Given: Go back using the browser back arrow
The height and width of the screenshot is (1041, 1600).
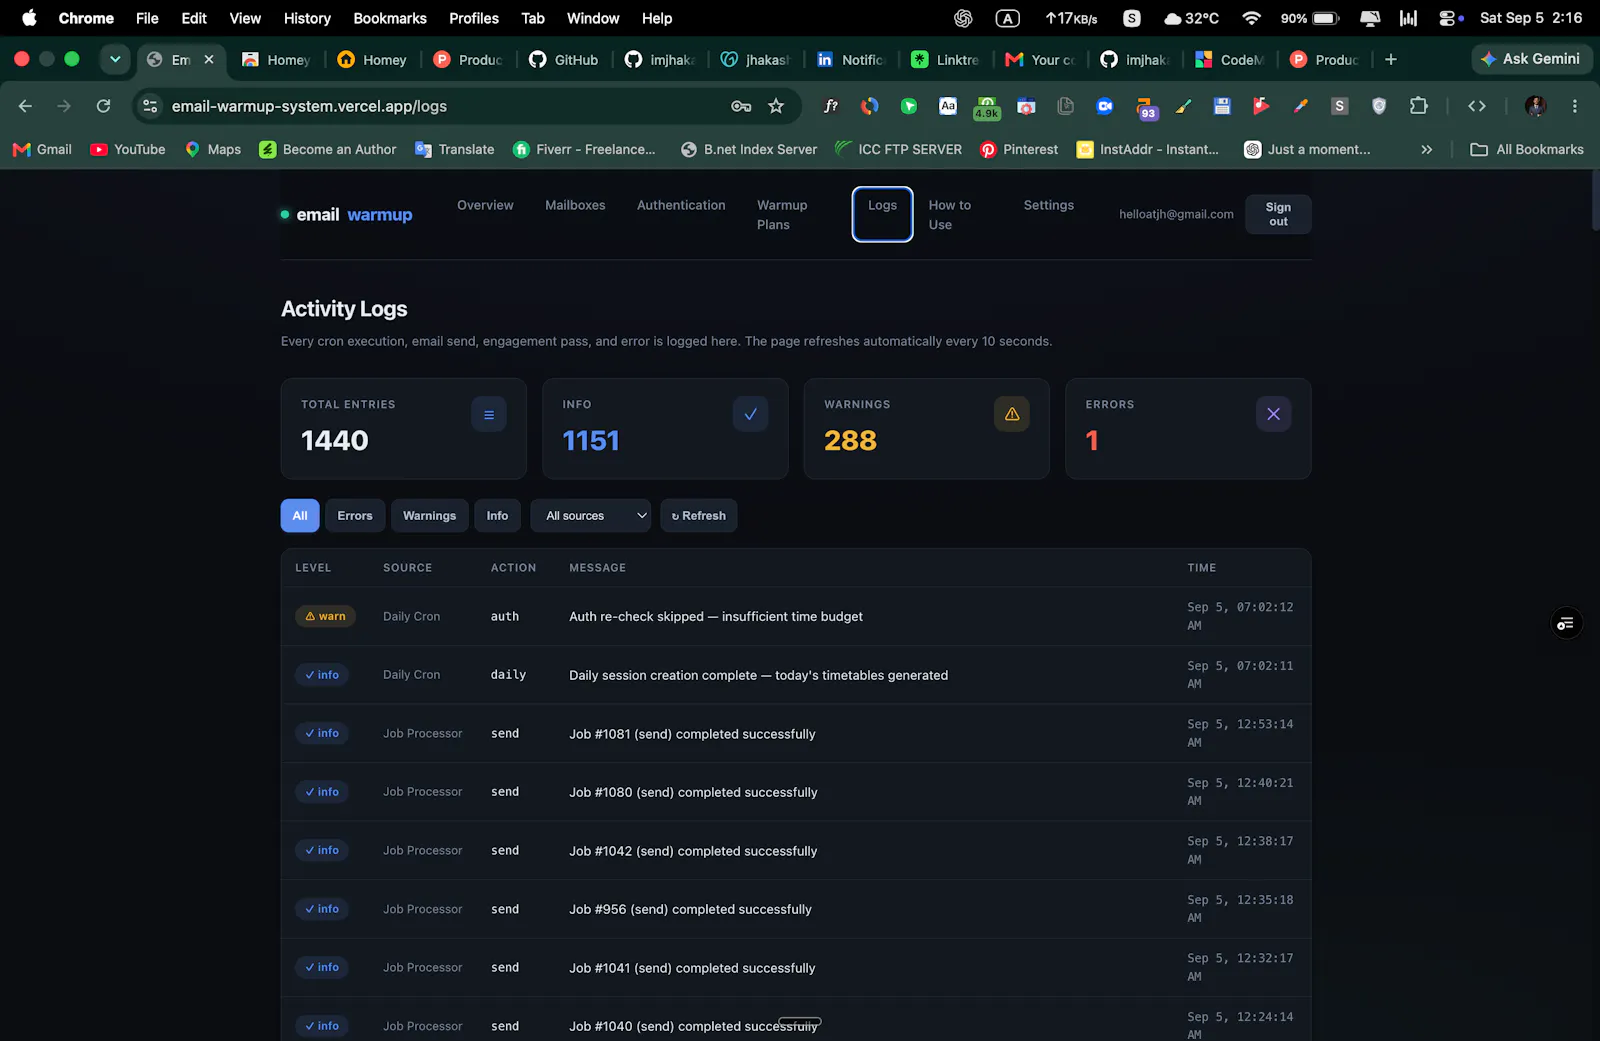Looking at the screenshot, I should 26,106.
